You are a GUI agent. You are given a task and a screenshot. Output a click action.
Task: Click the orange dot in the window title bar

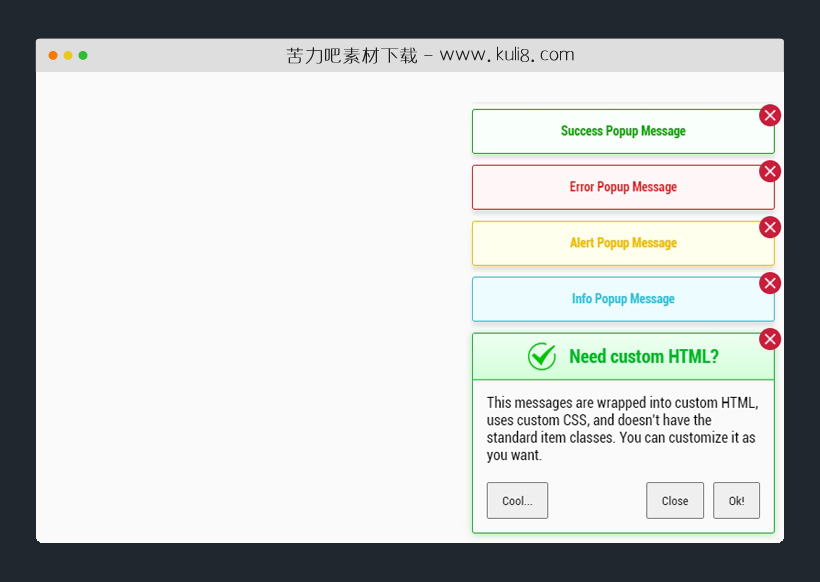point(53,56)
